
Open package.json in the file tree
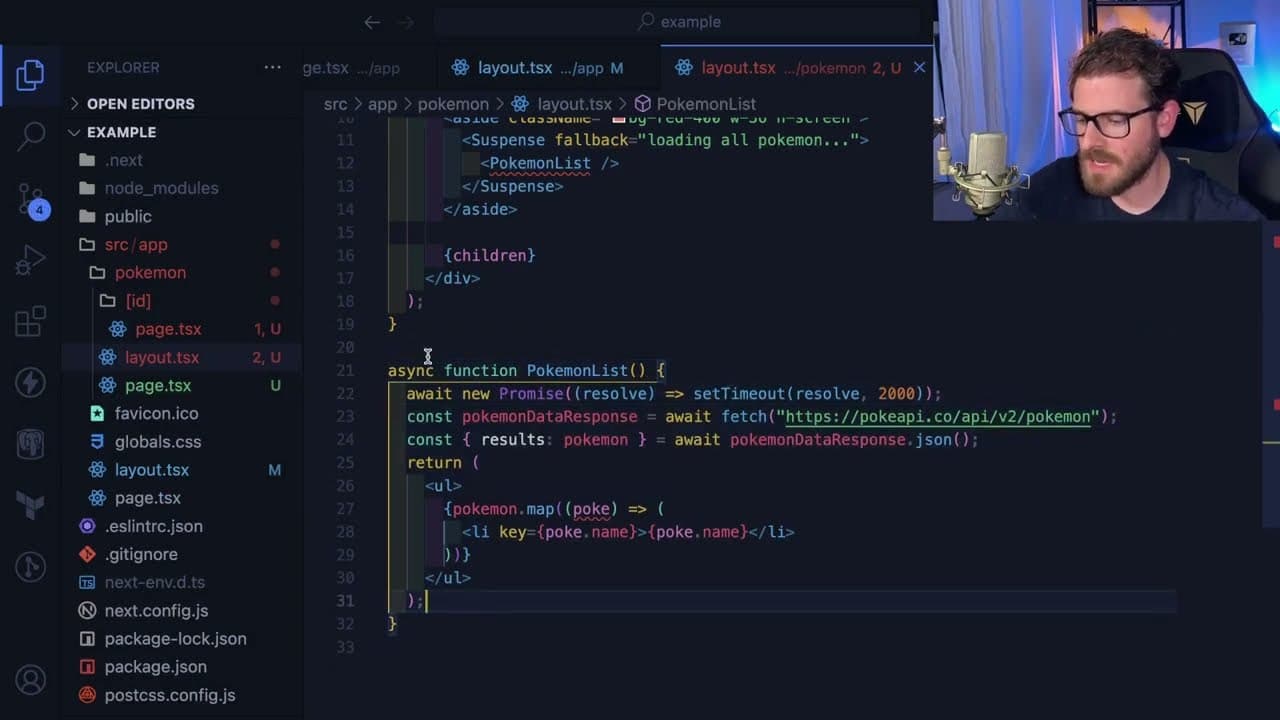pos(155,667)
